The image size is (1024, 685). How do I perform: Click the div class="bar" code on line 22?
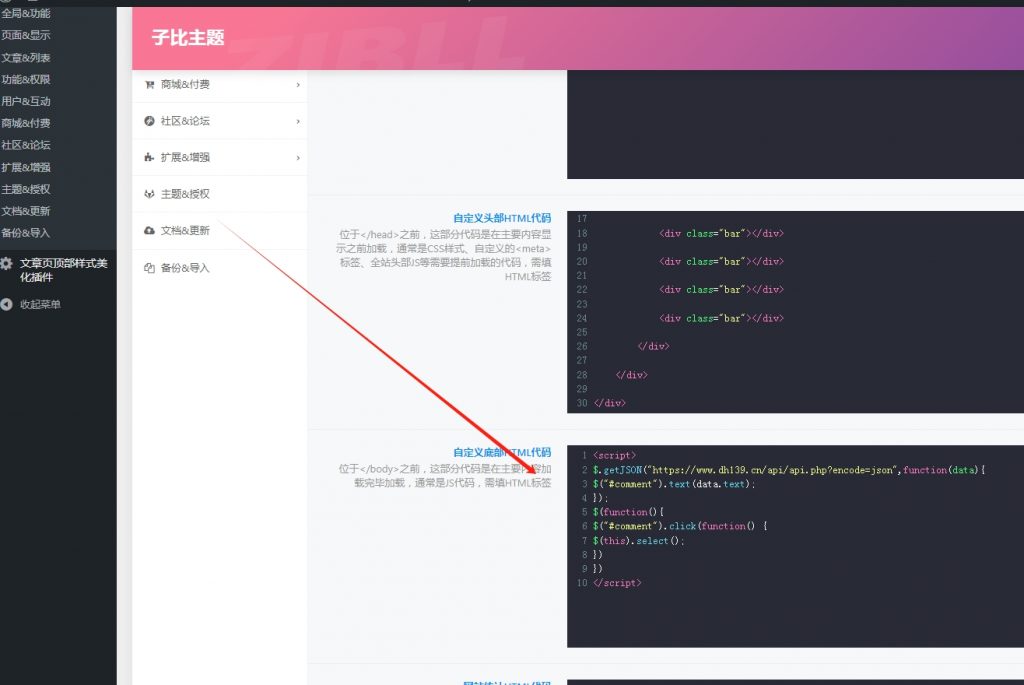(722, 289)
